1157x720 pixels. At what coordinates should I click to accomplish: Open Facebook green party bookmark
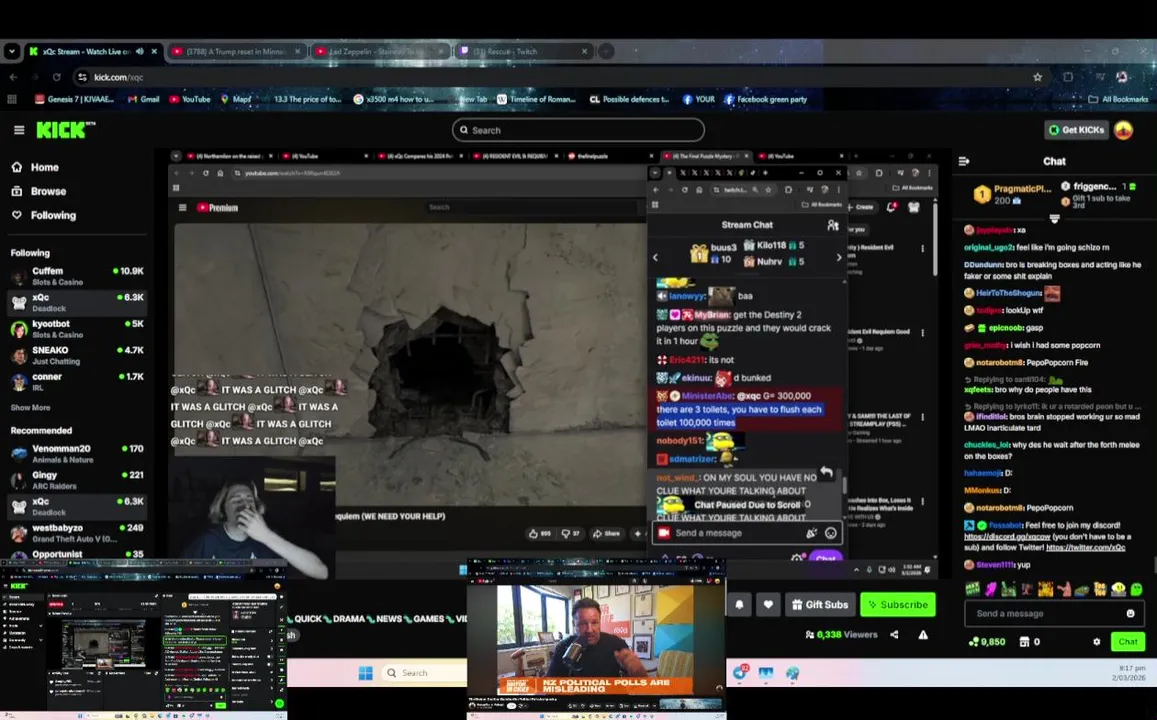[765, 99]
